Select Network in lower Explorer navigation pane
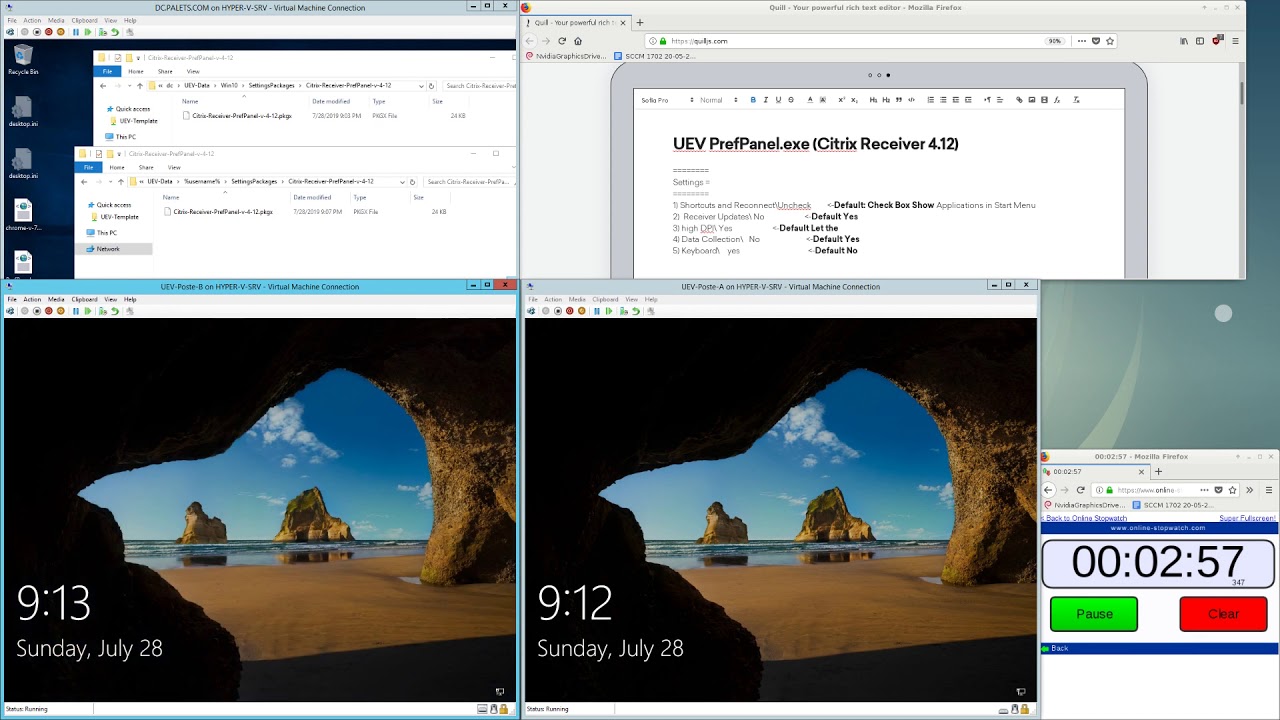The image size is (1280, 720). coord(108,249)
